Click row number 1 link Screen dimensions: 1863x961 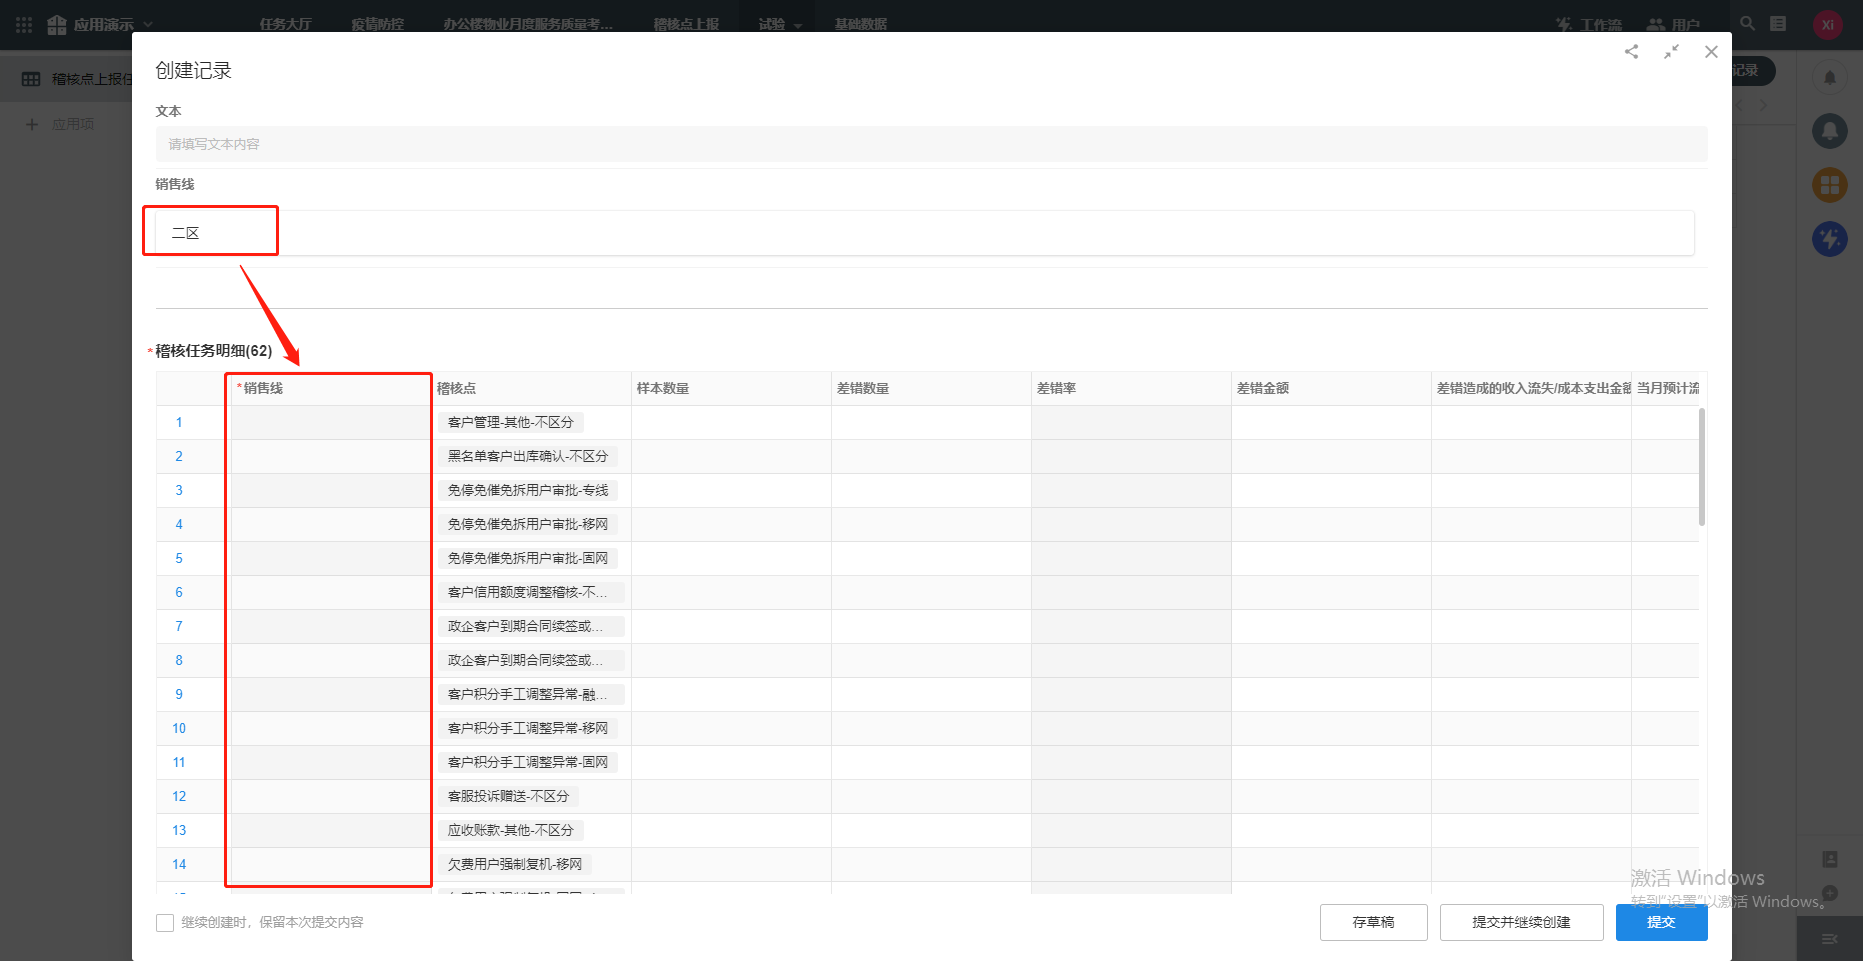[179, 423]
